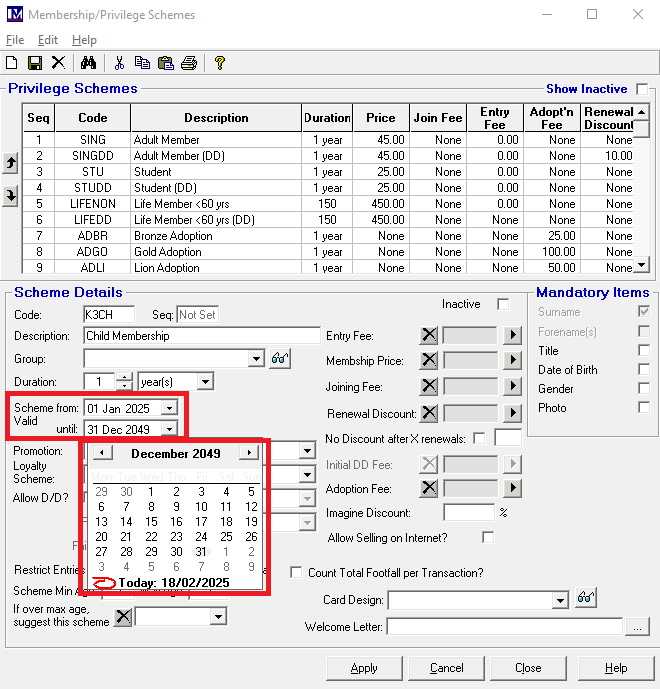The height and width of the screenshot is (689, 660).
Task: Clear Membship Price with its X button
Action: (x=429, y=360)
